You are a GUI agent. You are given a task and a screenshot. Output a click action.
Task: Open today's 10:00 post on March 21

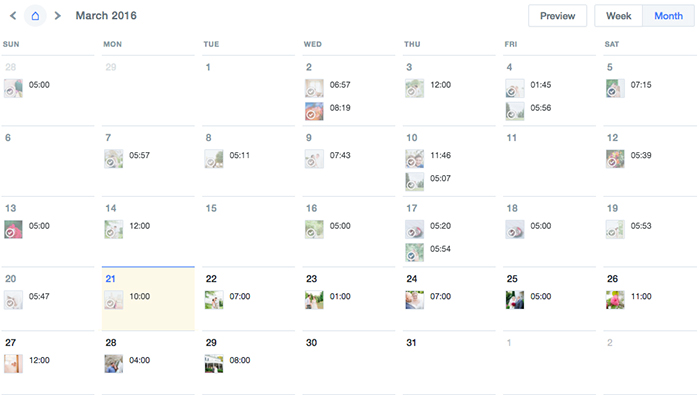coord(127,299)
